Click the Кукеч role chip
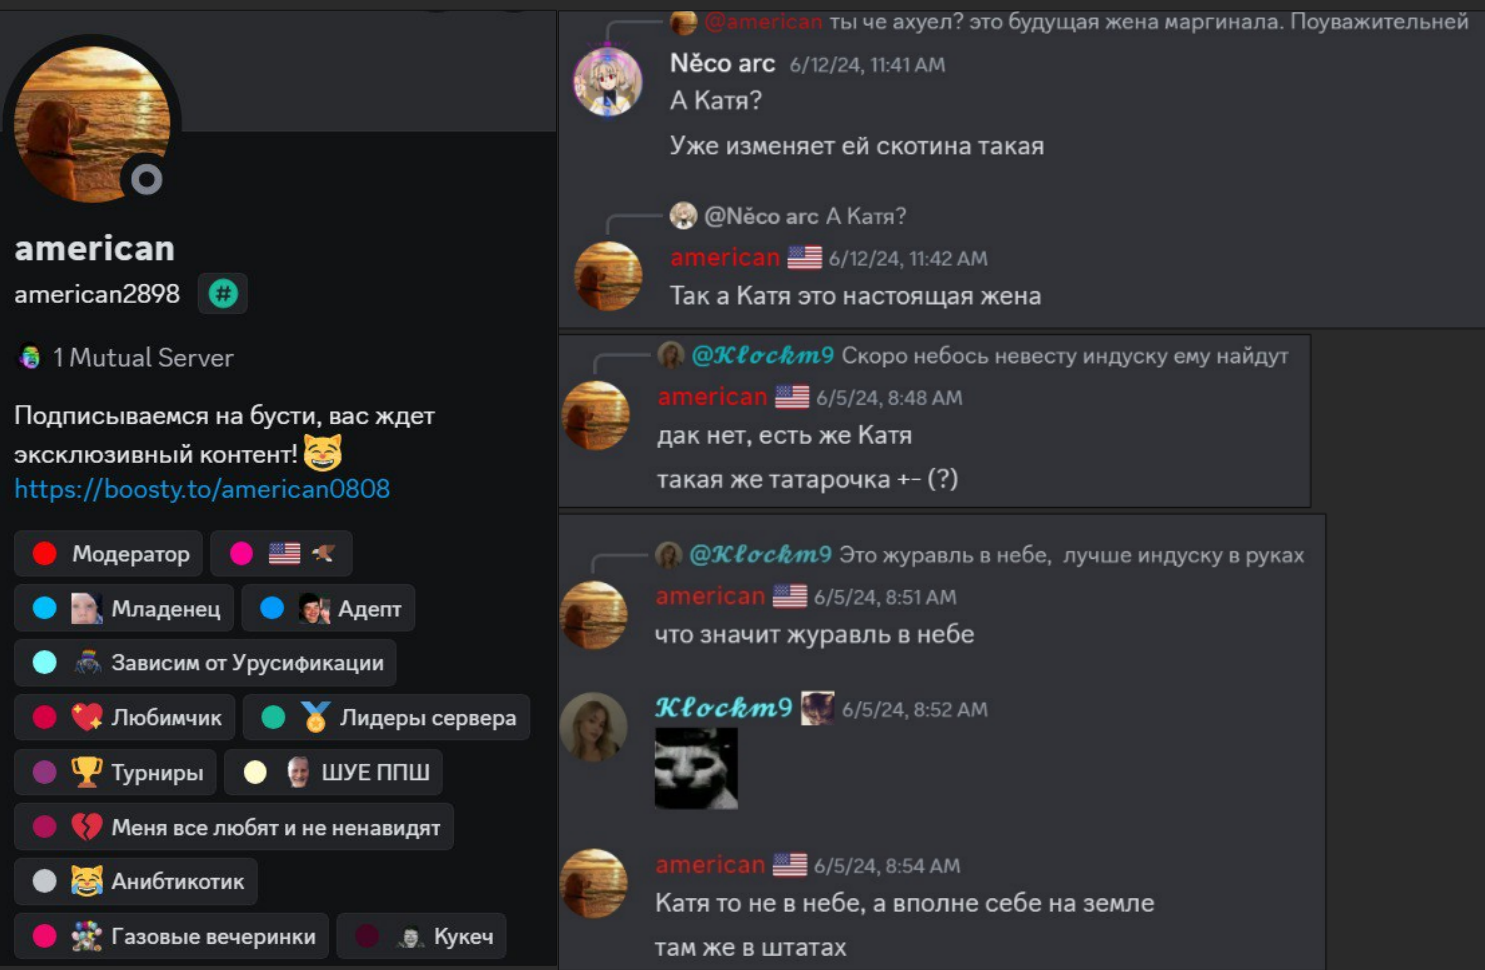 click(x=421, y=936)
